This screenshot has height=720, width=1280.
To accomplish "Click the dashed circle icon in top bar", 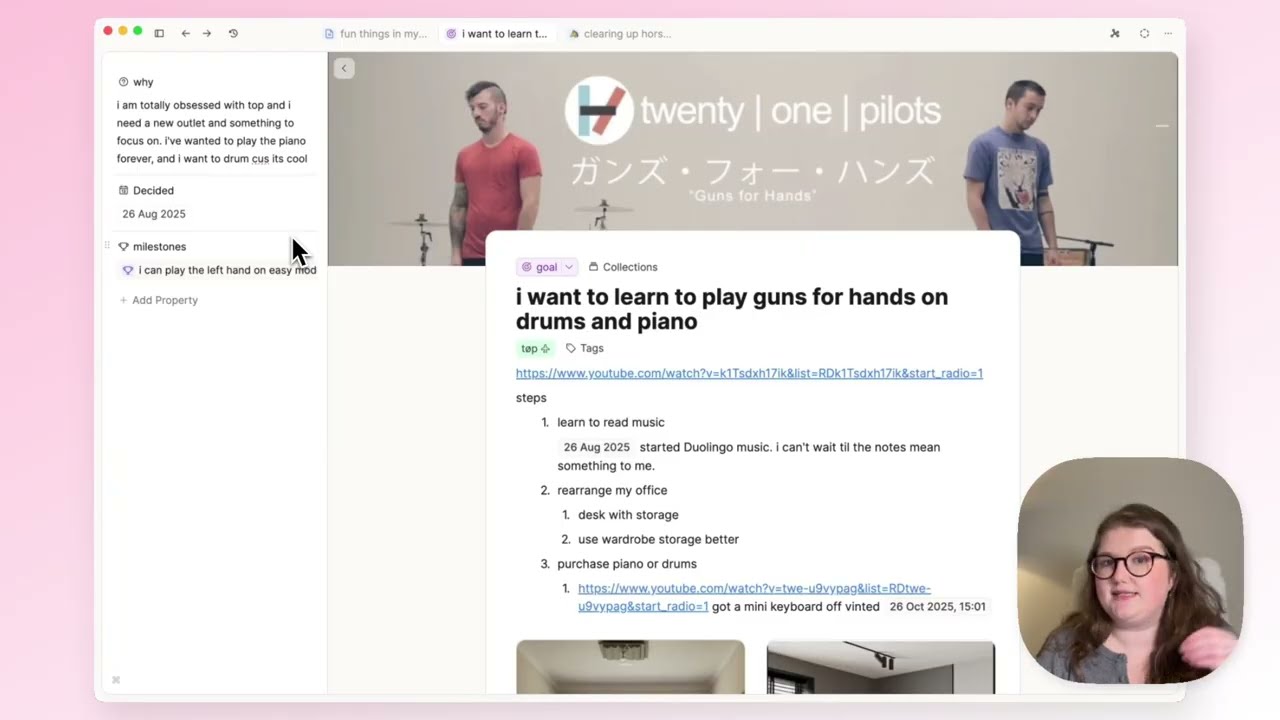I will tap(1144, 33).
